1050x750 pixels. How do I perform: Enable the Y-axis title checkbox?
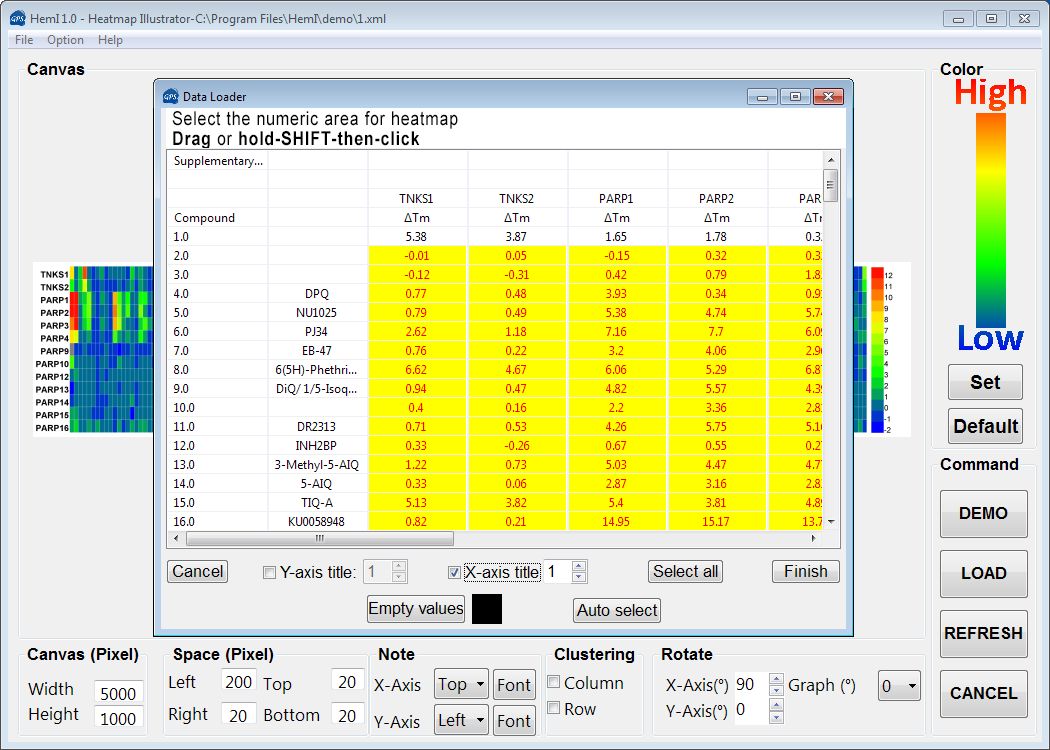coord(269,573)
